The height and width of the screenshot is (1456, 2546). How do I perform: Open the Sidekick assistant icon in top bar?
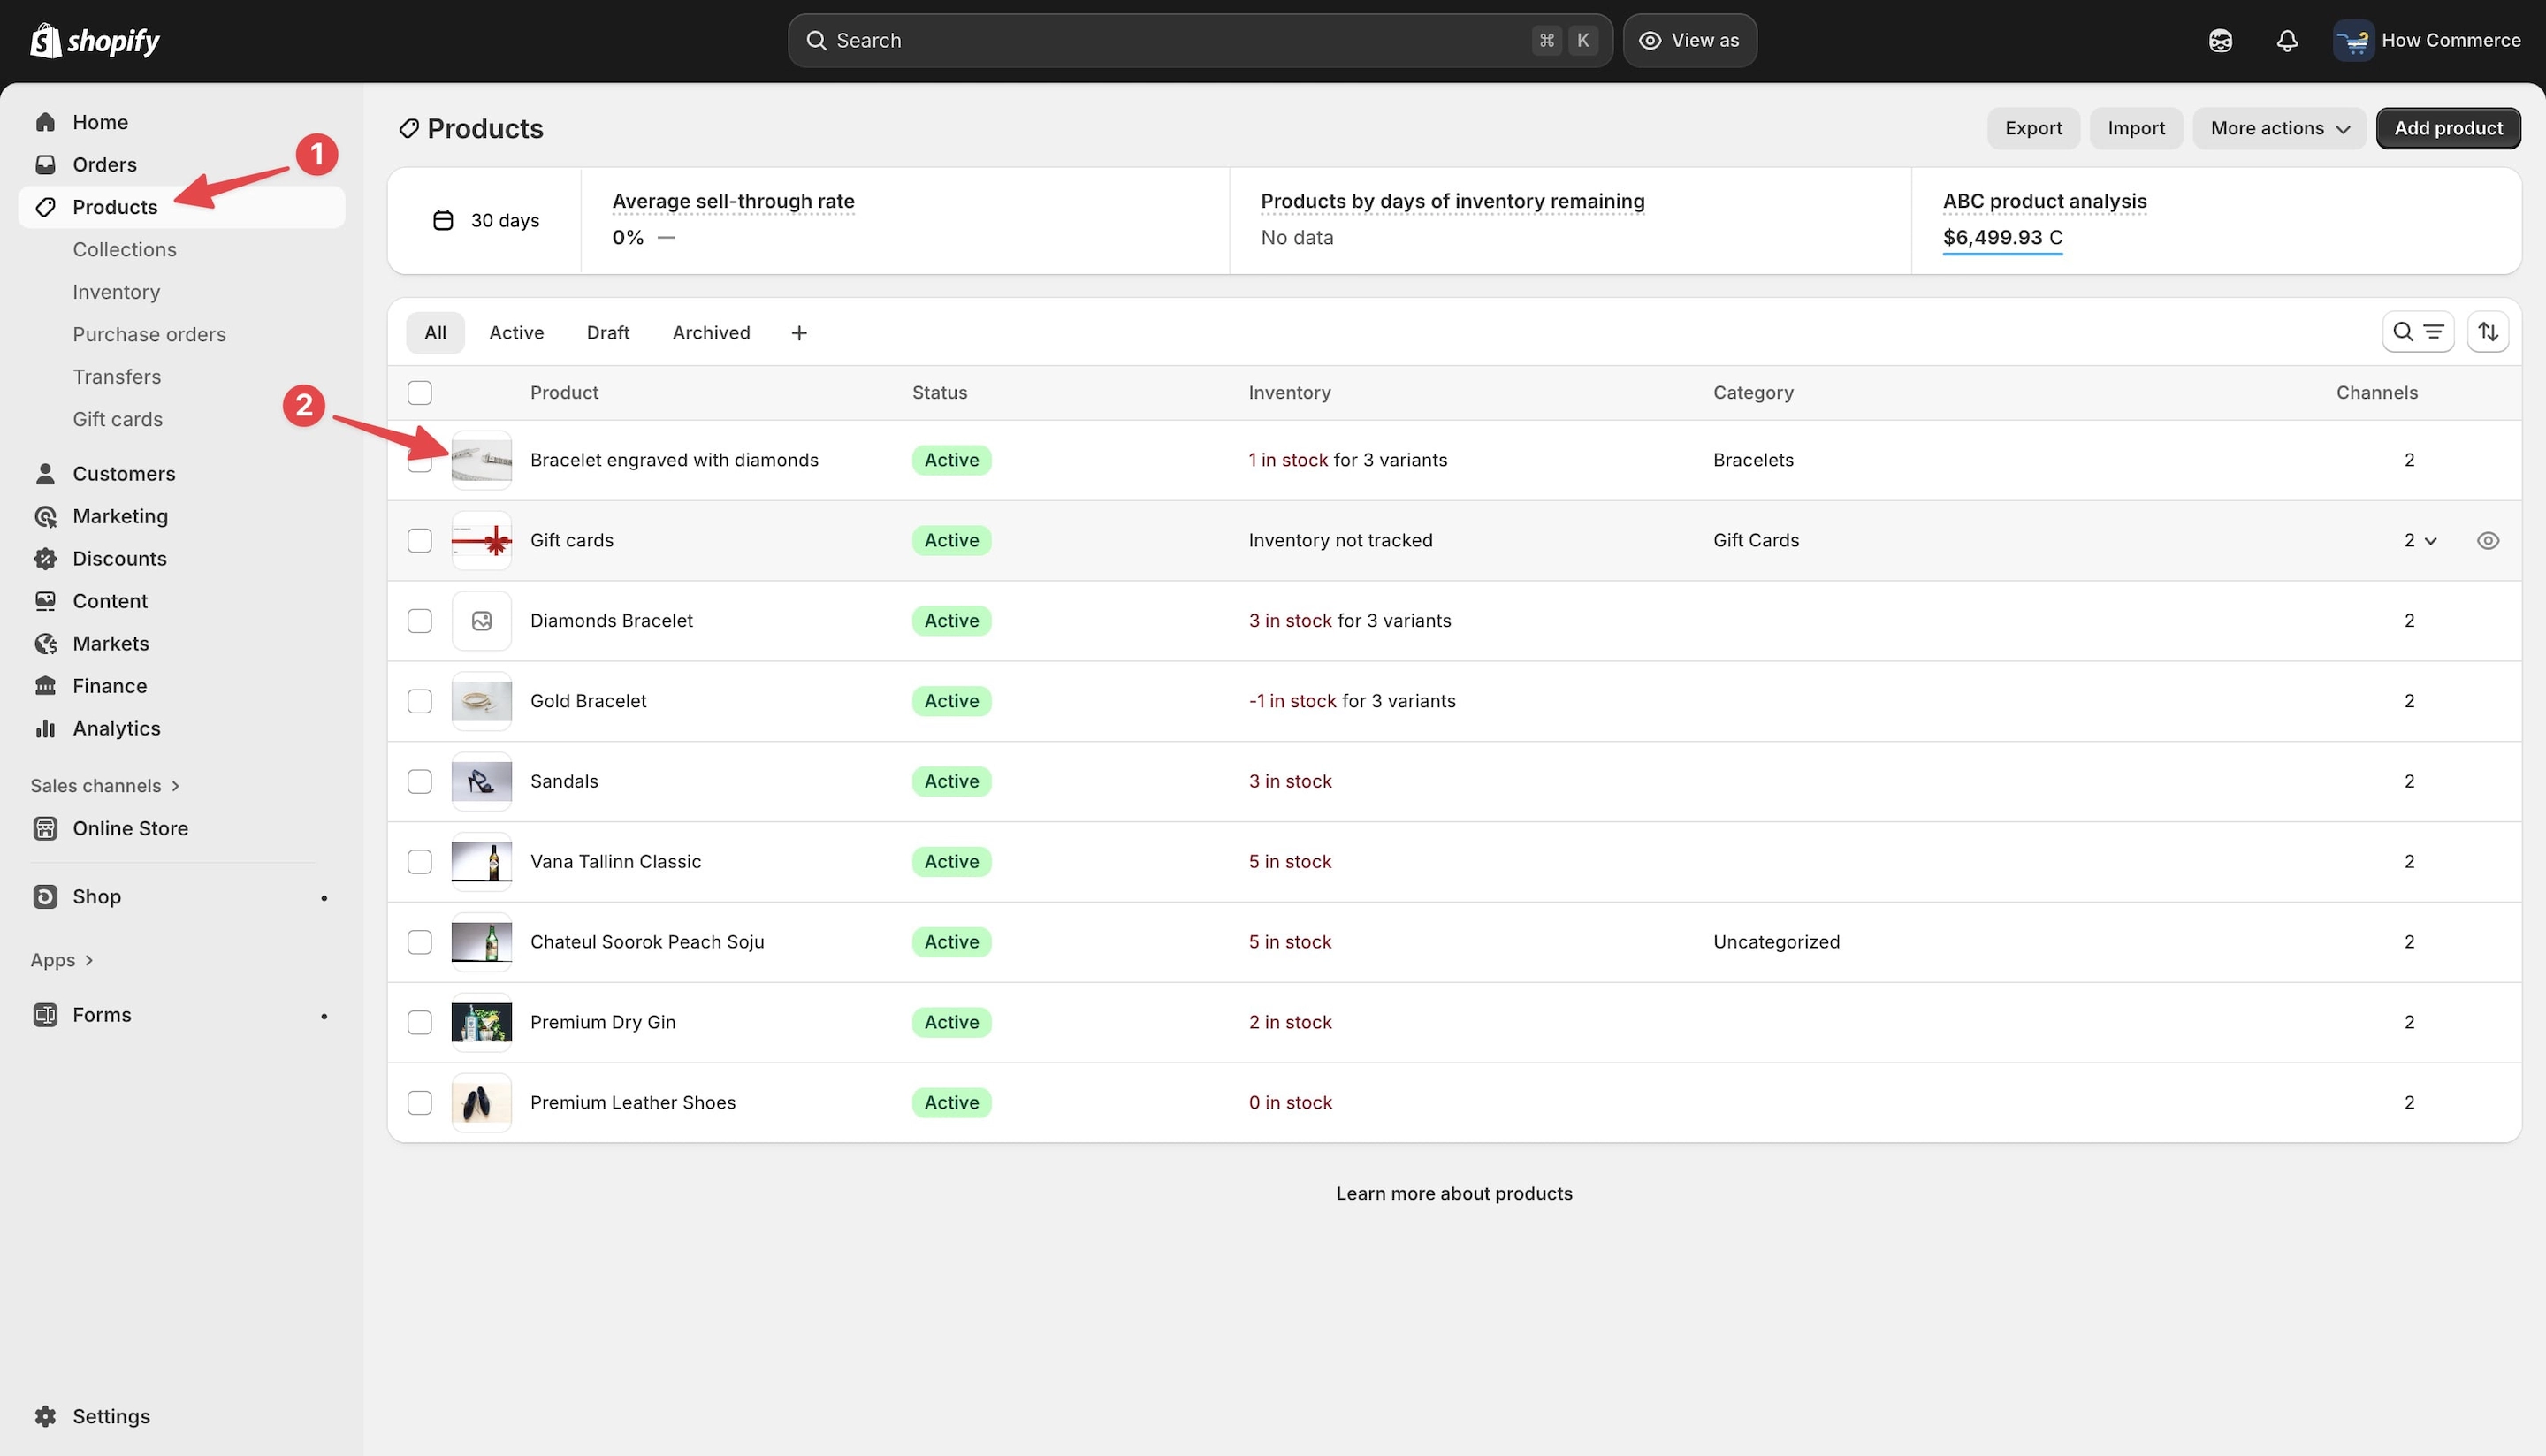pos(2220,40)
